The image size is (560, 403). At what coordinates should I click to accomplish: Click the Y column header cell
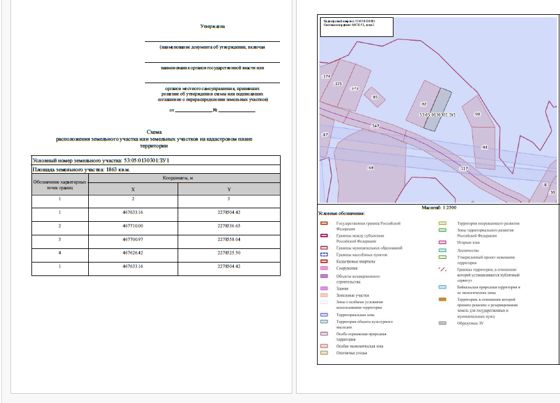point(229,189)
